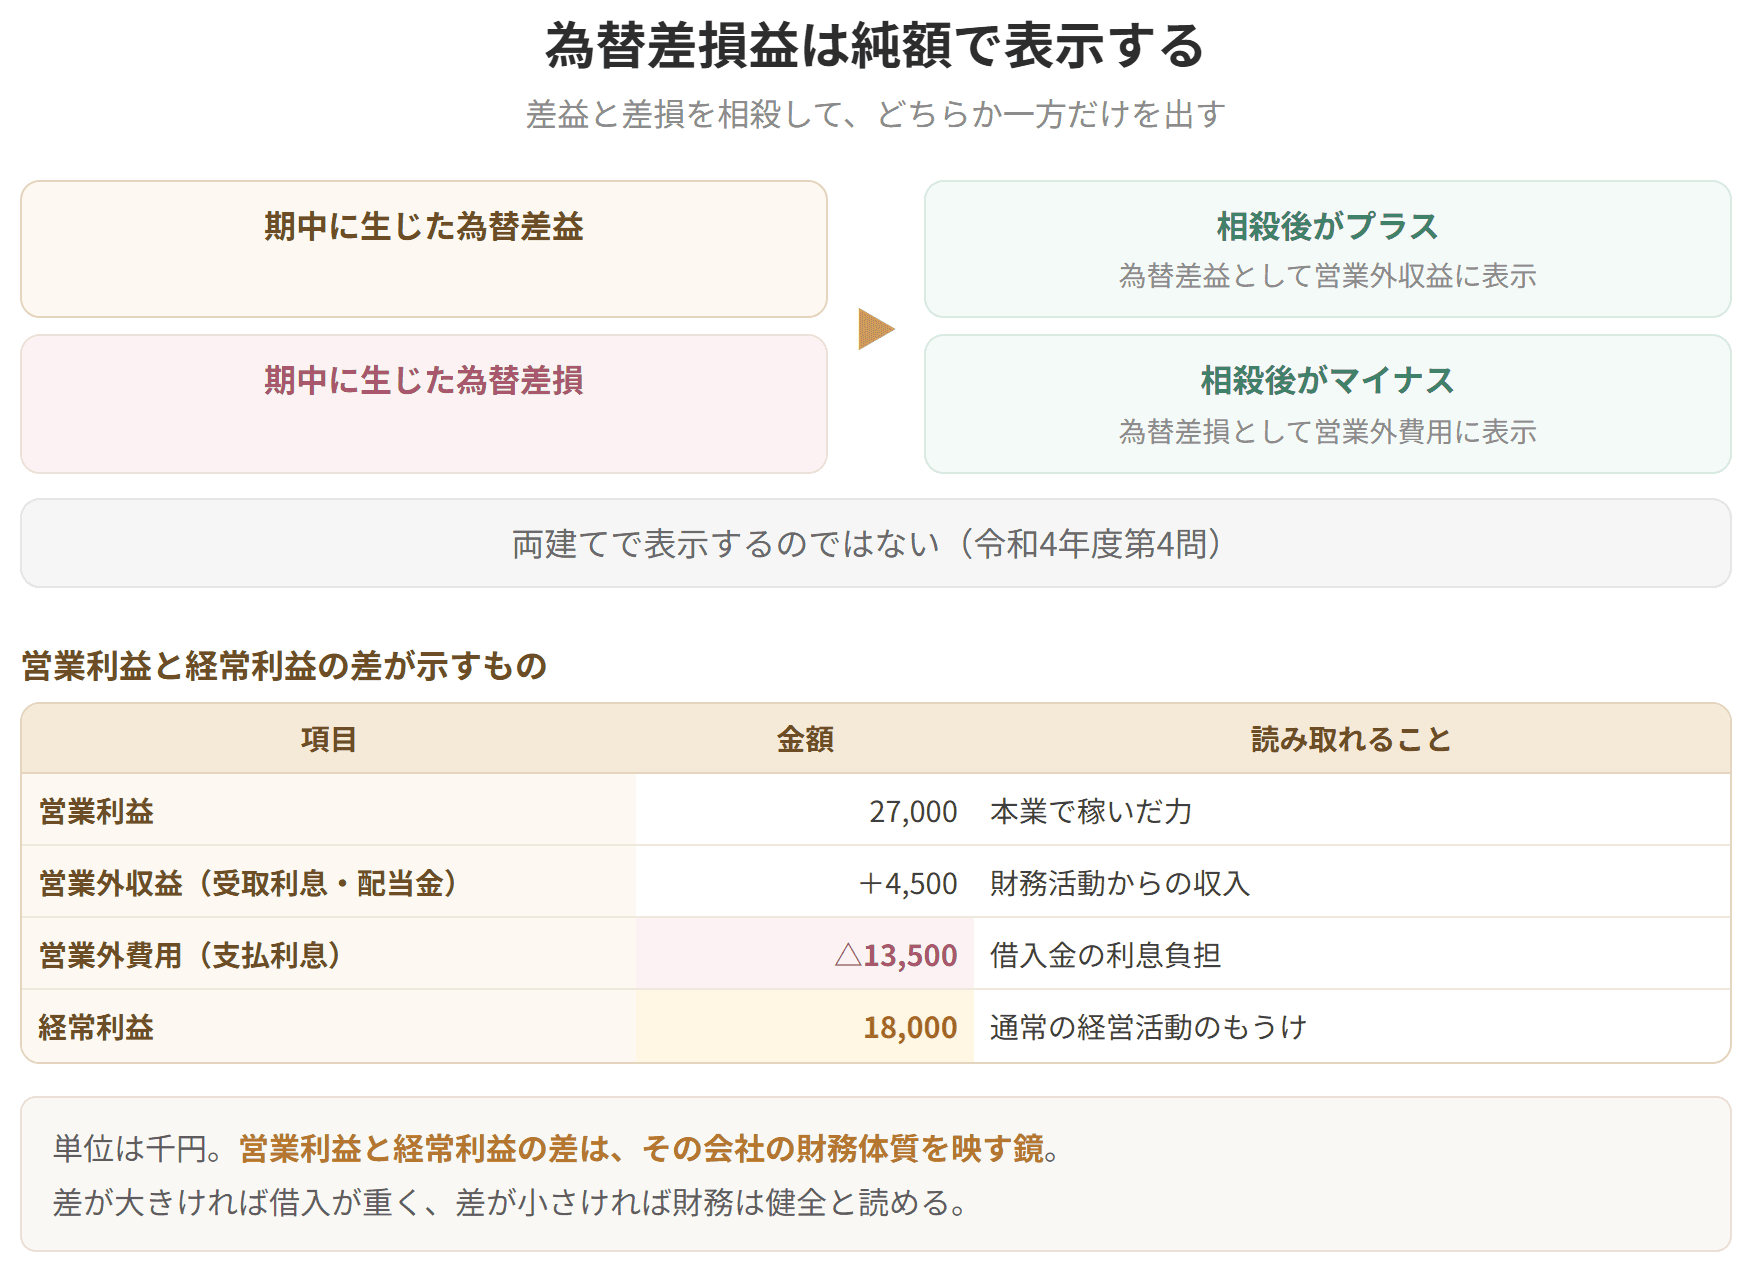This screenshot has height=1272, width=1752.
Task: Select the description 本業で稼いだ力
Action: 1091,812
